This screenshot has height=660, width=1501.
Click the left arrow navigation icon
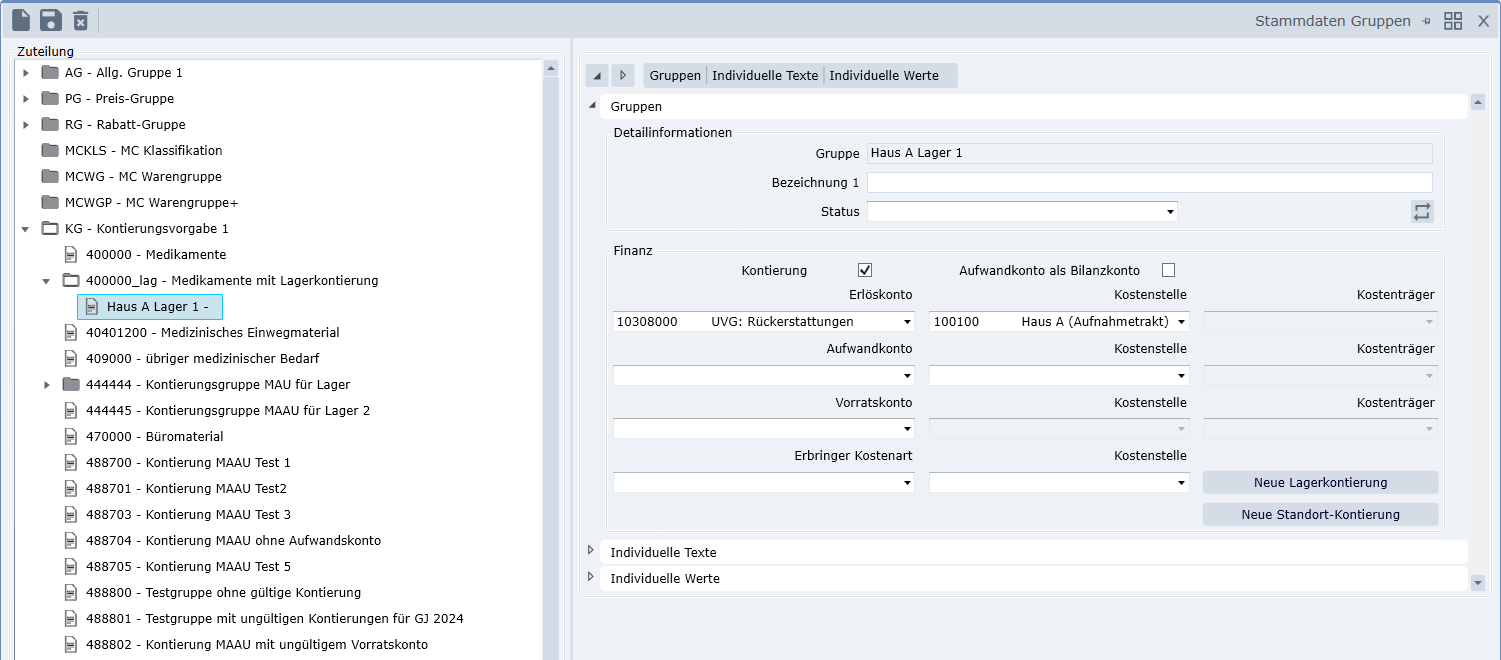point(597,75)
